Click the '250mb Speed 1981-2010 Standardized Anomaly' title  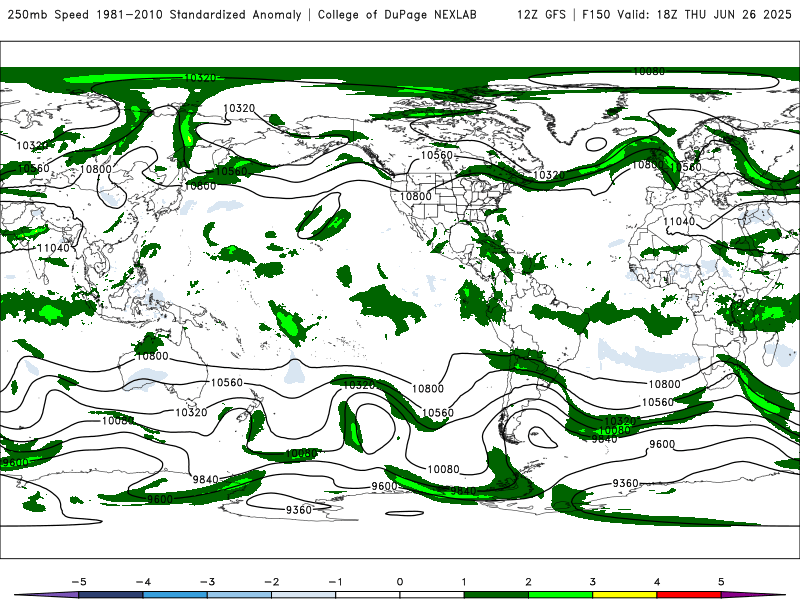155,14
